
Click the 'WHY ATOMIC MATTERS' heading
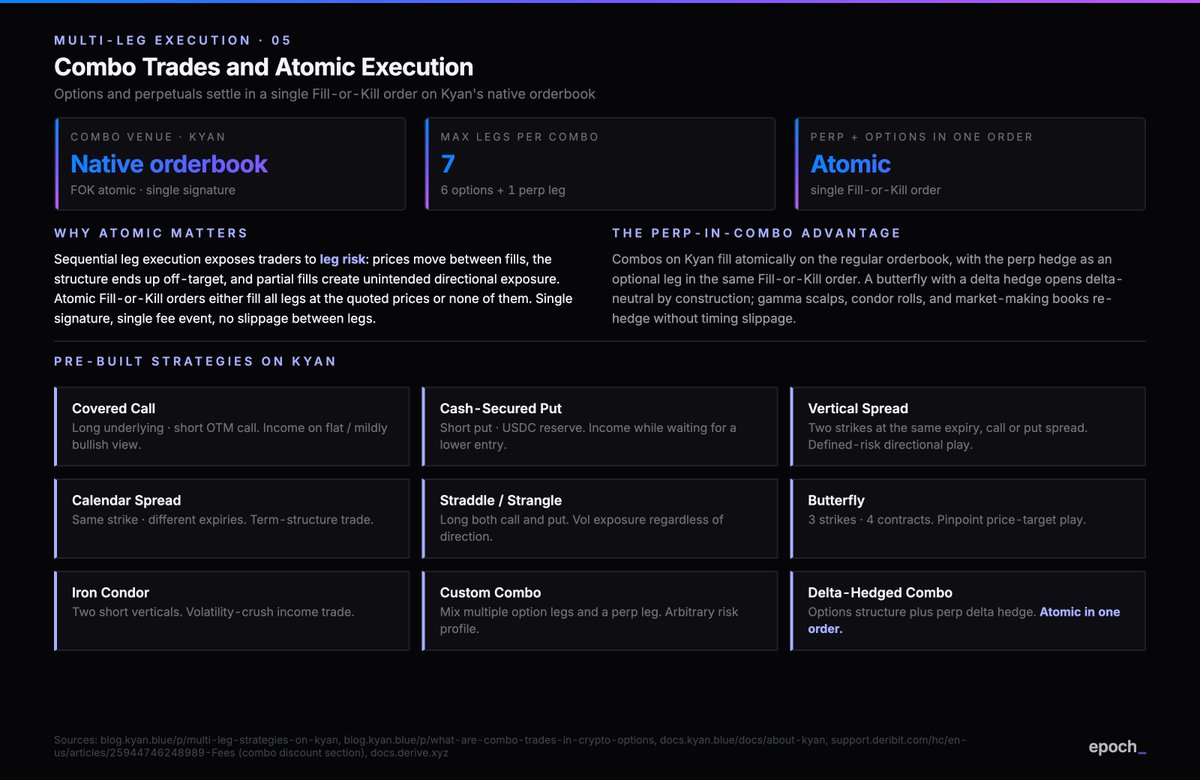click(x=151, y=233)
